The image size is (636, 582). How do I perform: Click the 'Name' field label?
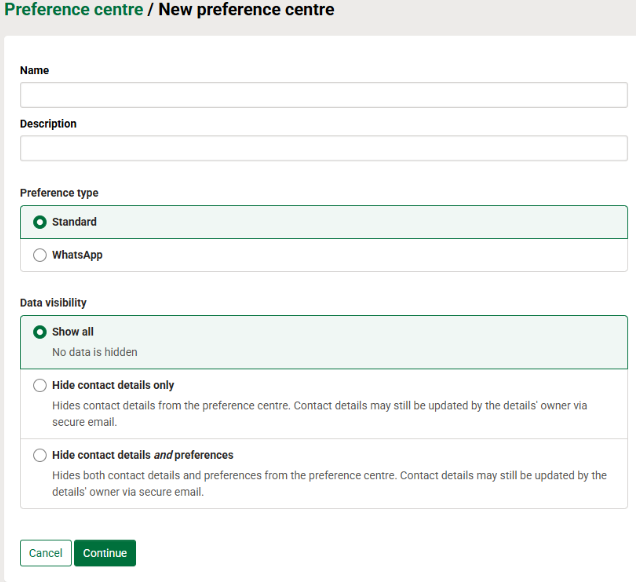pyautogui.click(x=34, y=70)
